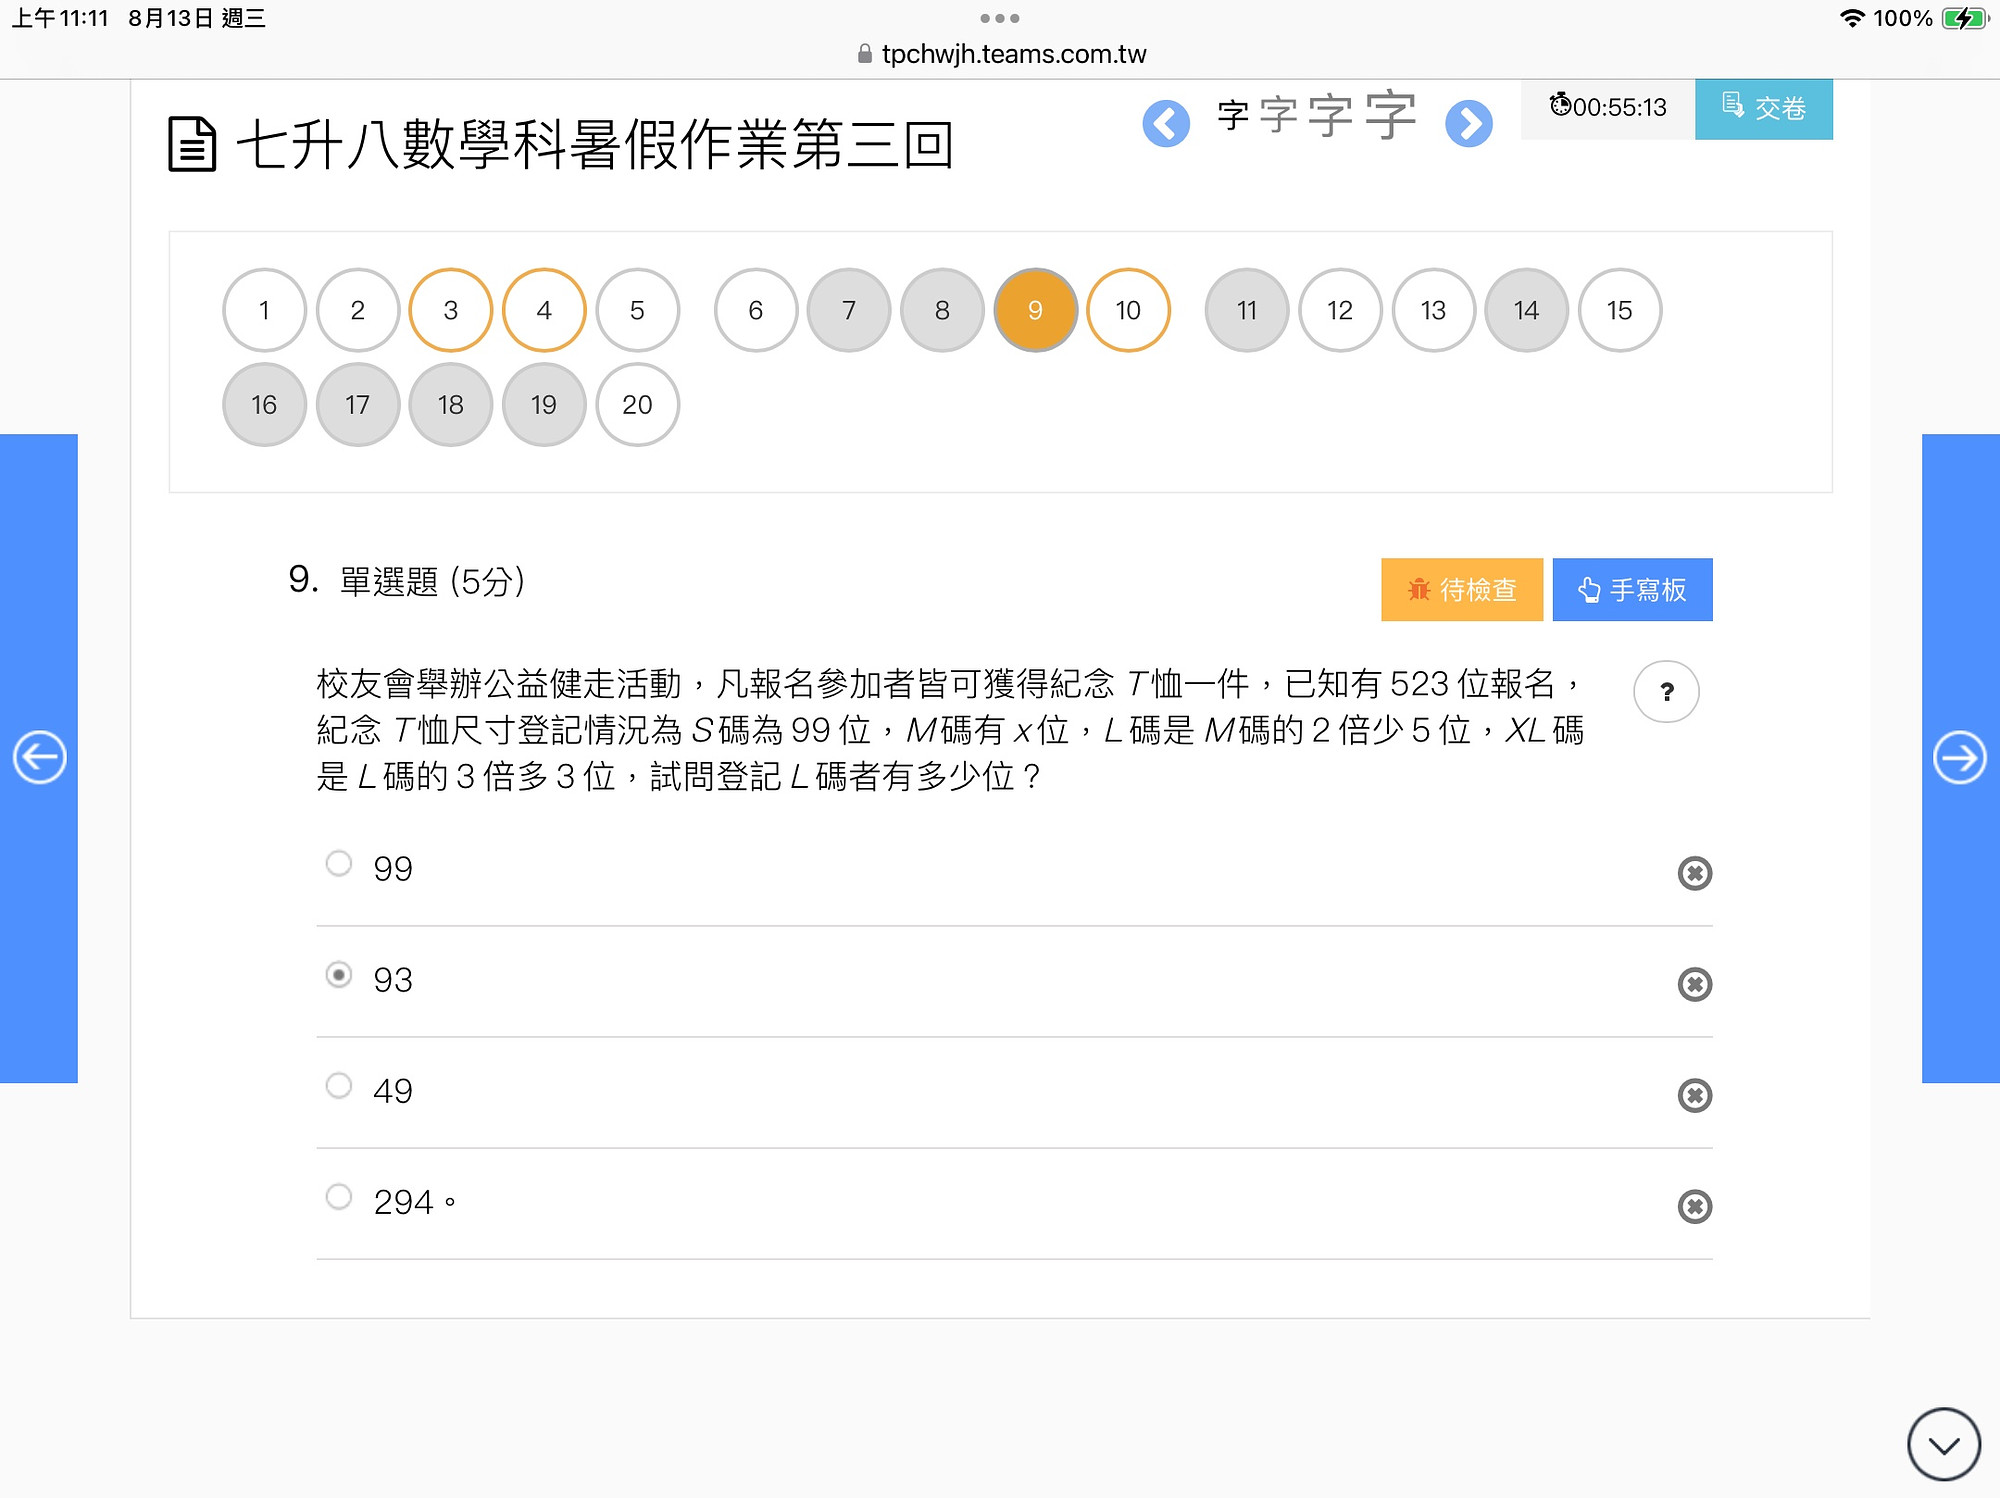
Task: Jump to question 5
Action: [637, 310]
